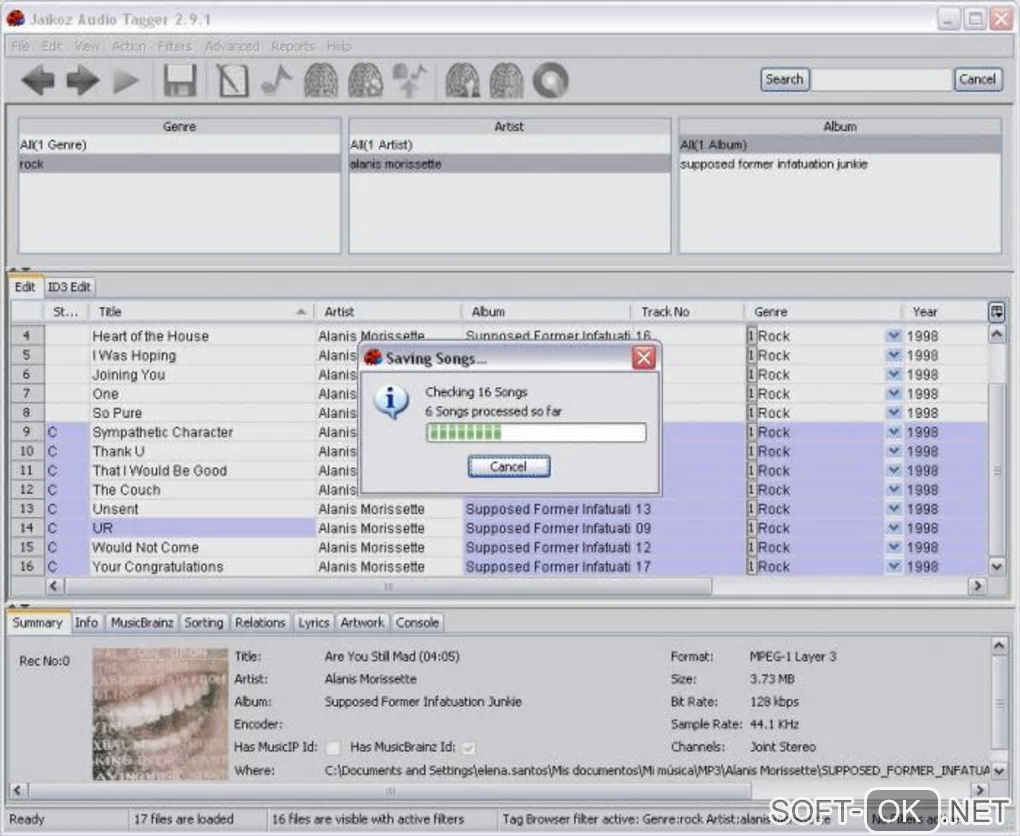Click the Save floppy disk icon
The width and height of the screenshot is (1020, 836).
180,81
